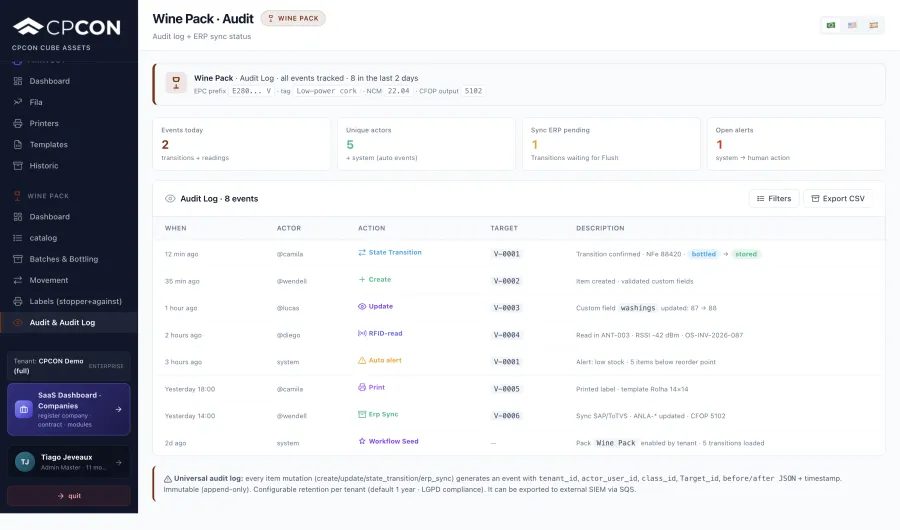Click the Auto alert warning icon
900x530 pixels.
(x=362, y=361)
